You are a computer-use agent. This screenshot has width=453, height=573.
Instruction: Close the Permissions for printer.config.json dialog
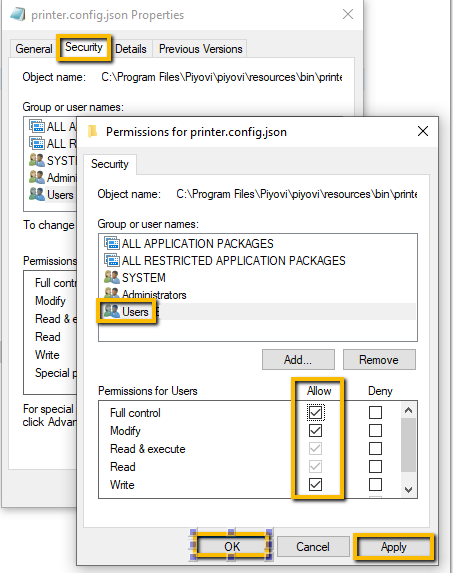[x=423, y=131]
